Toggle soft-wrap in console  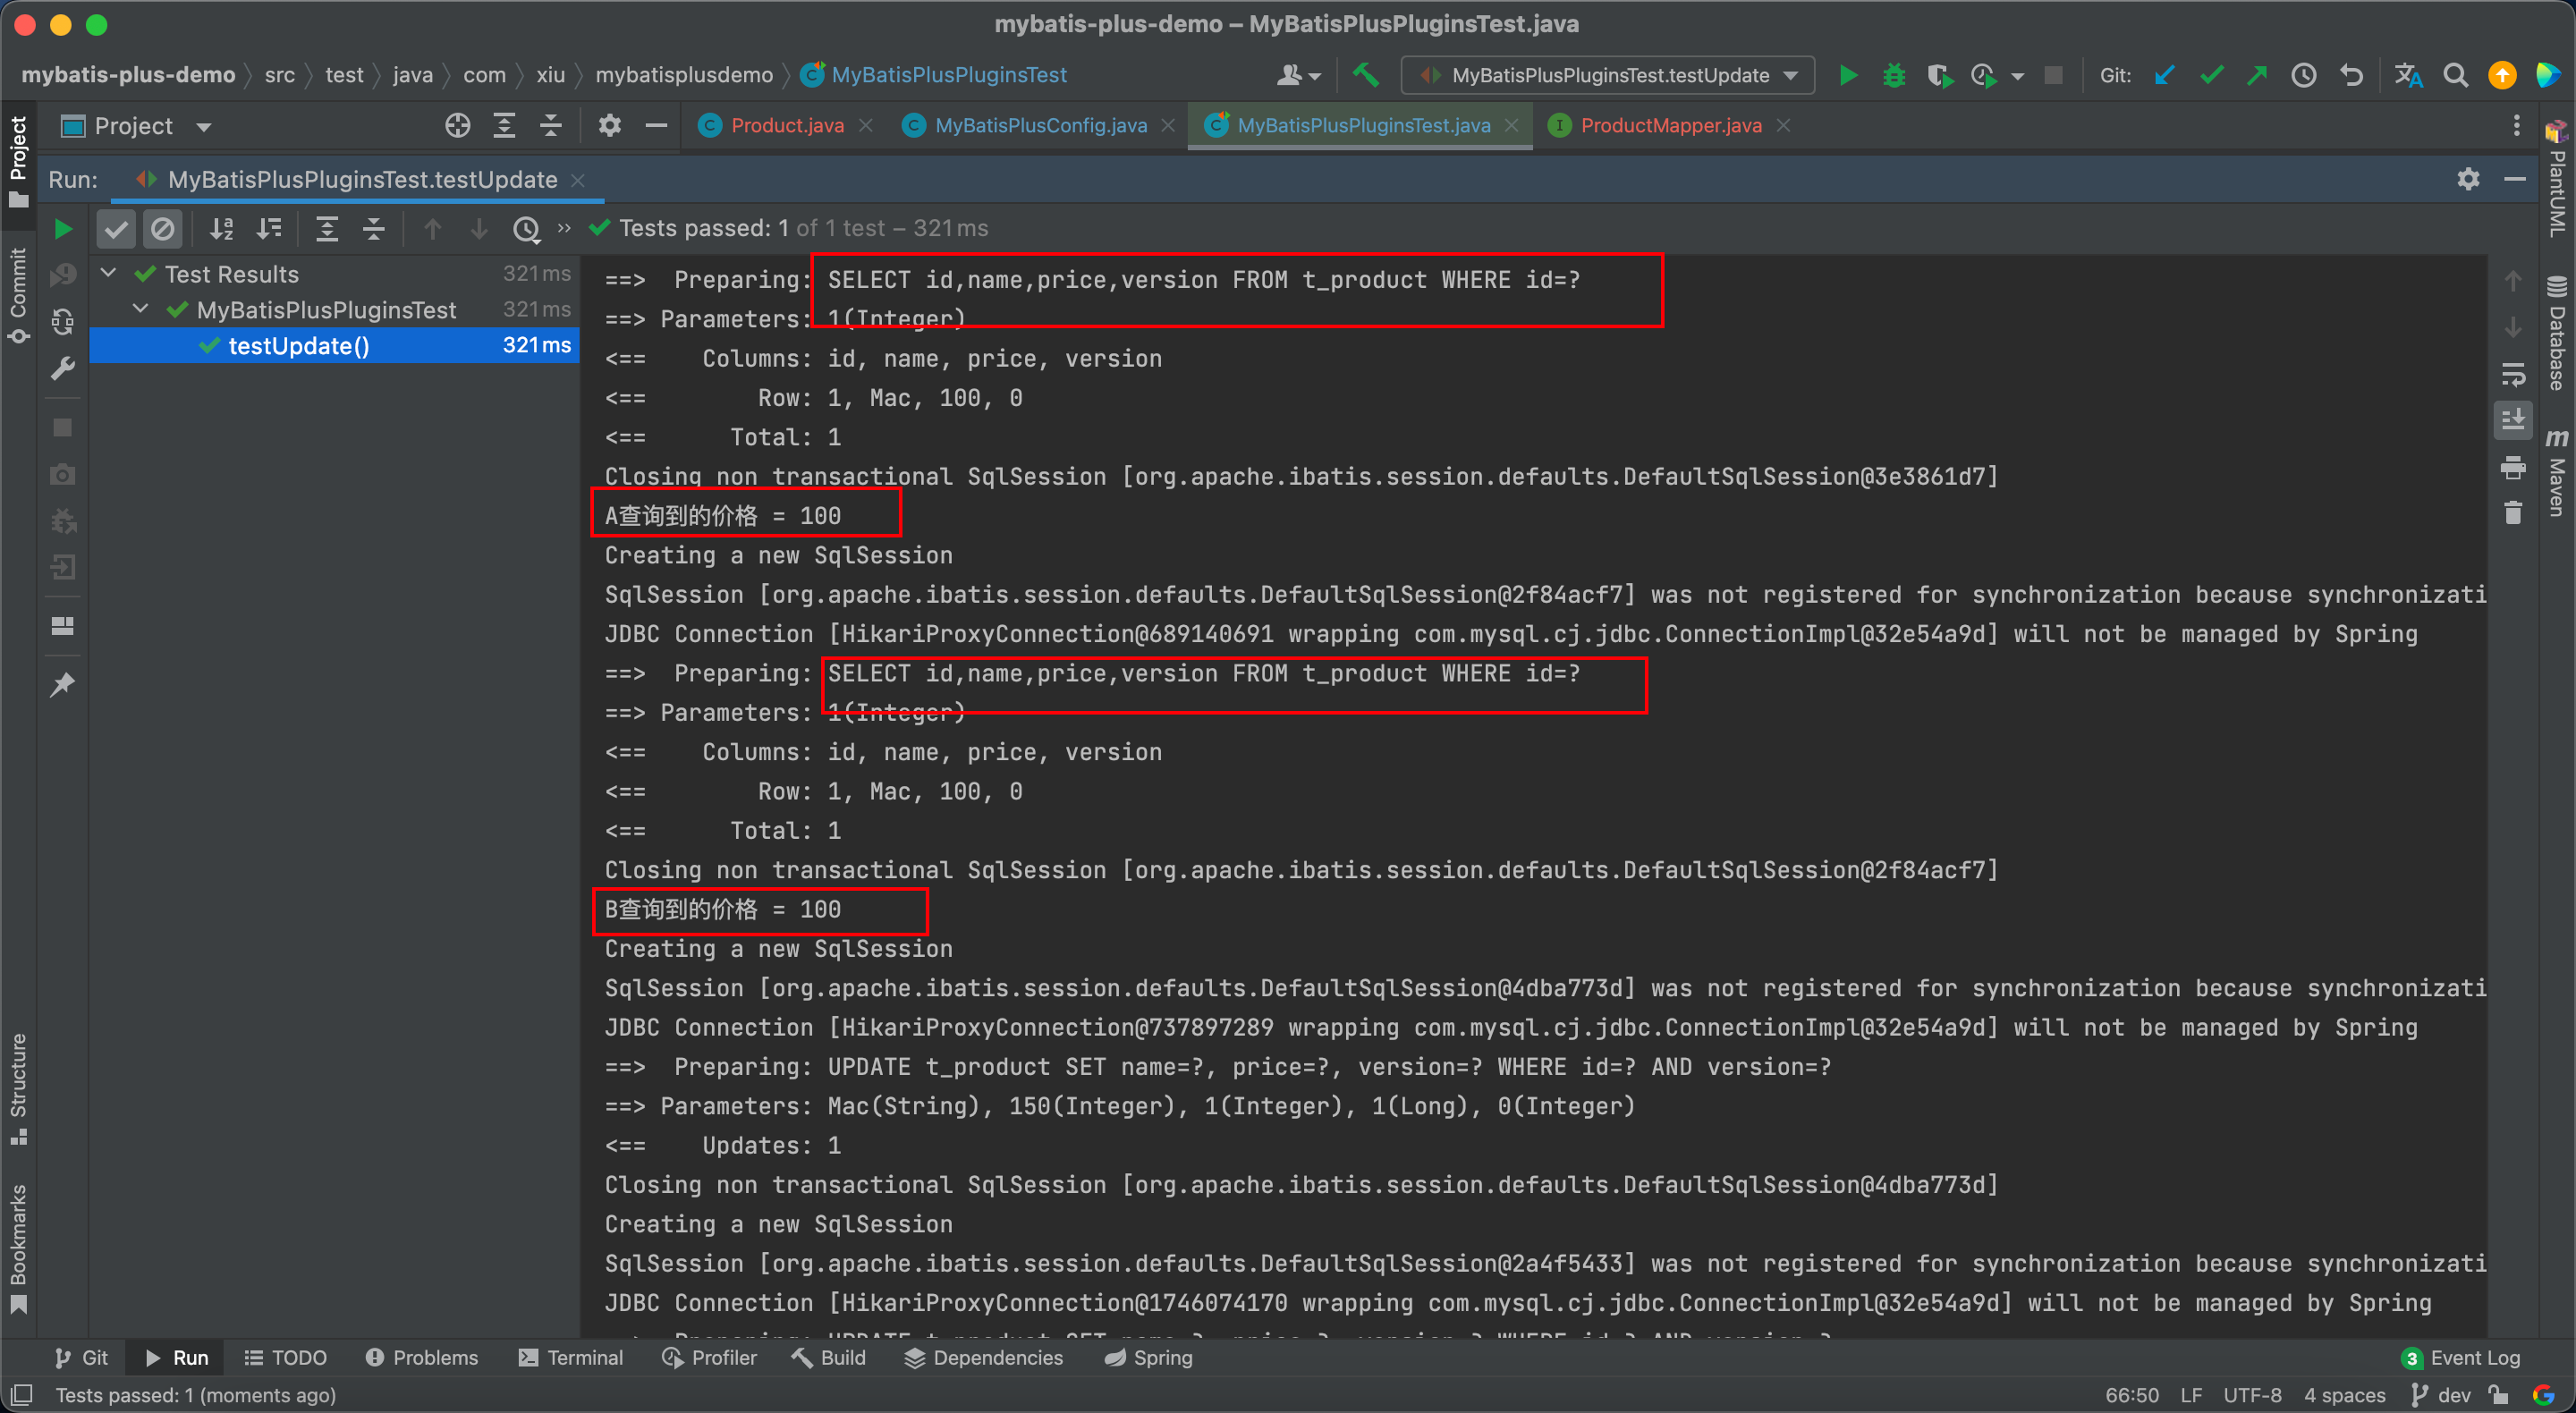[x=2513, y=375]
